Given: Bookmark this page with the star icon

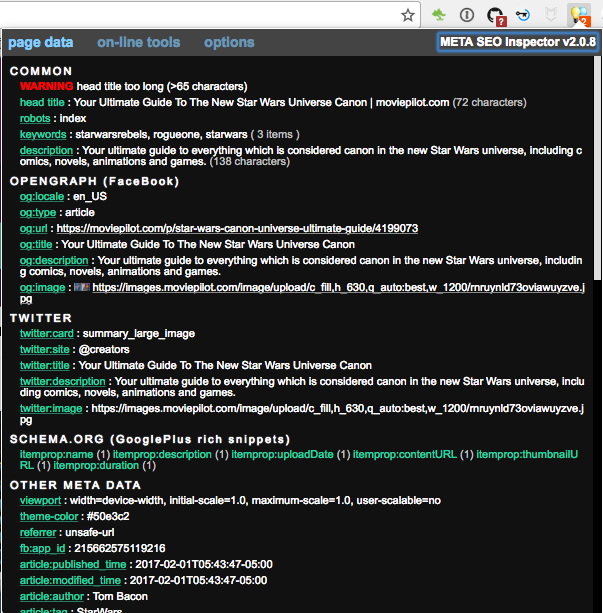Looking at the screenshot, I should [408, 15].
